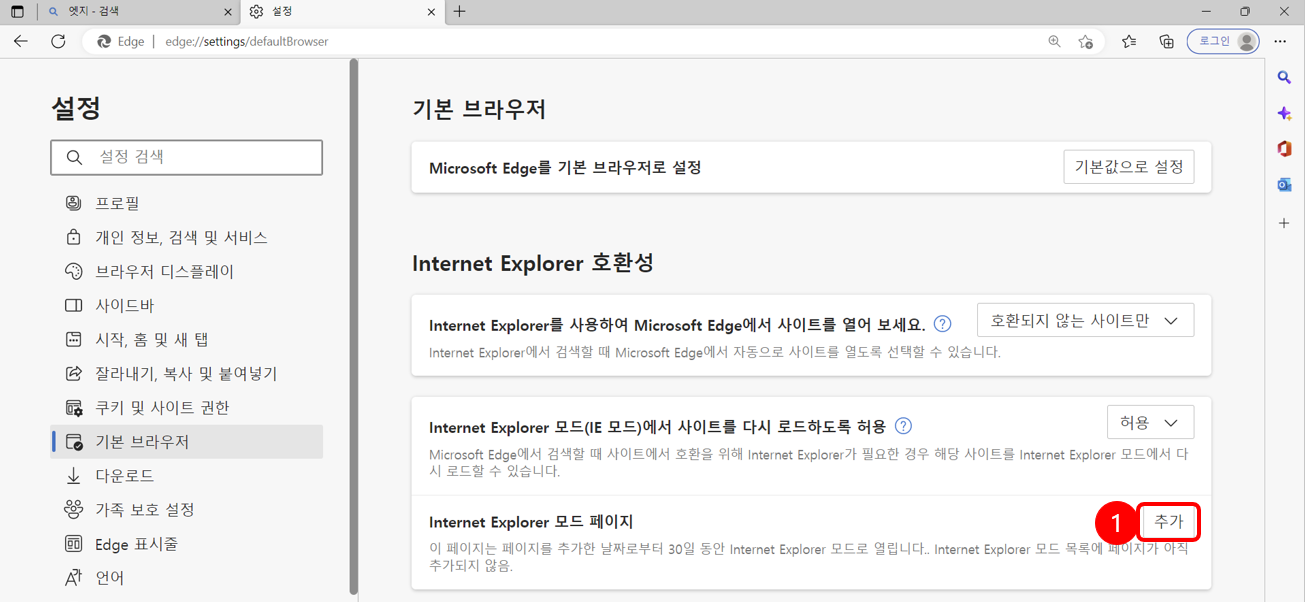Open 다운로드 settings

(187, 475)
